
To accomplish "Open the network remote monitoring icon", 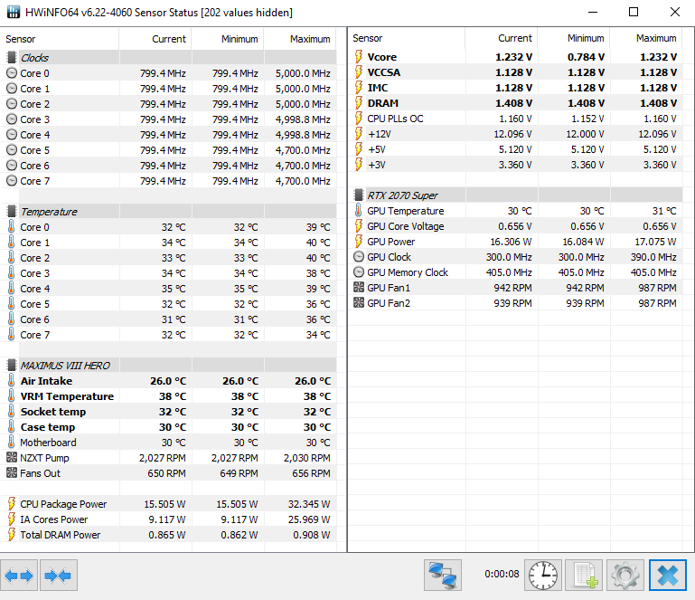I will tap(442, 575).
